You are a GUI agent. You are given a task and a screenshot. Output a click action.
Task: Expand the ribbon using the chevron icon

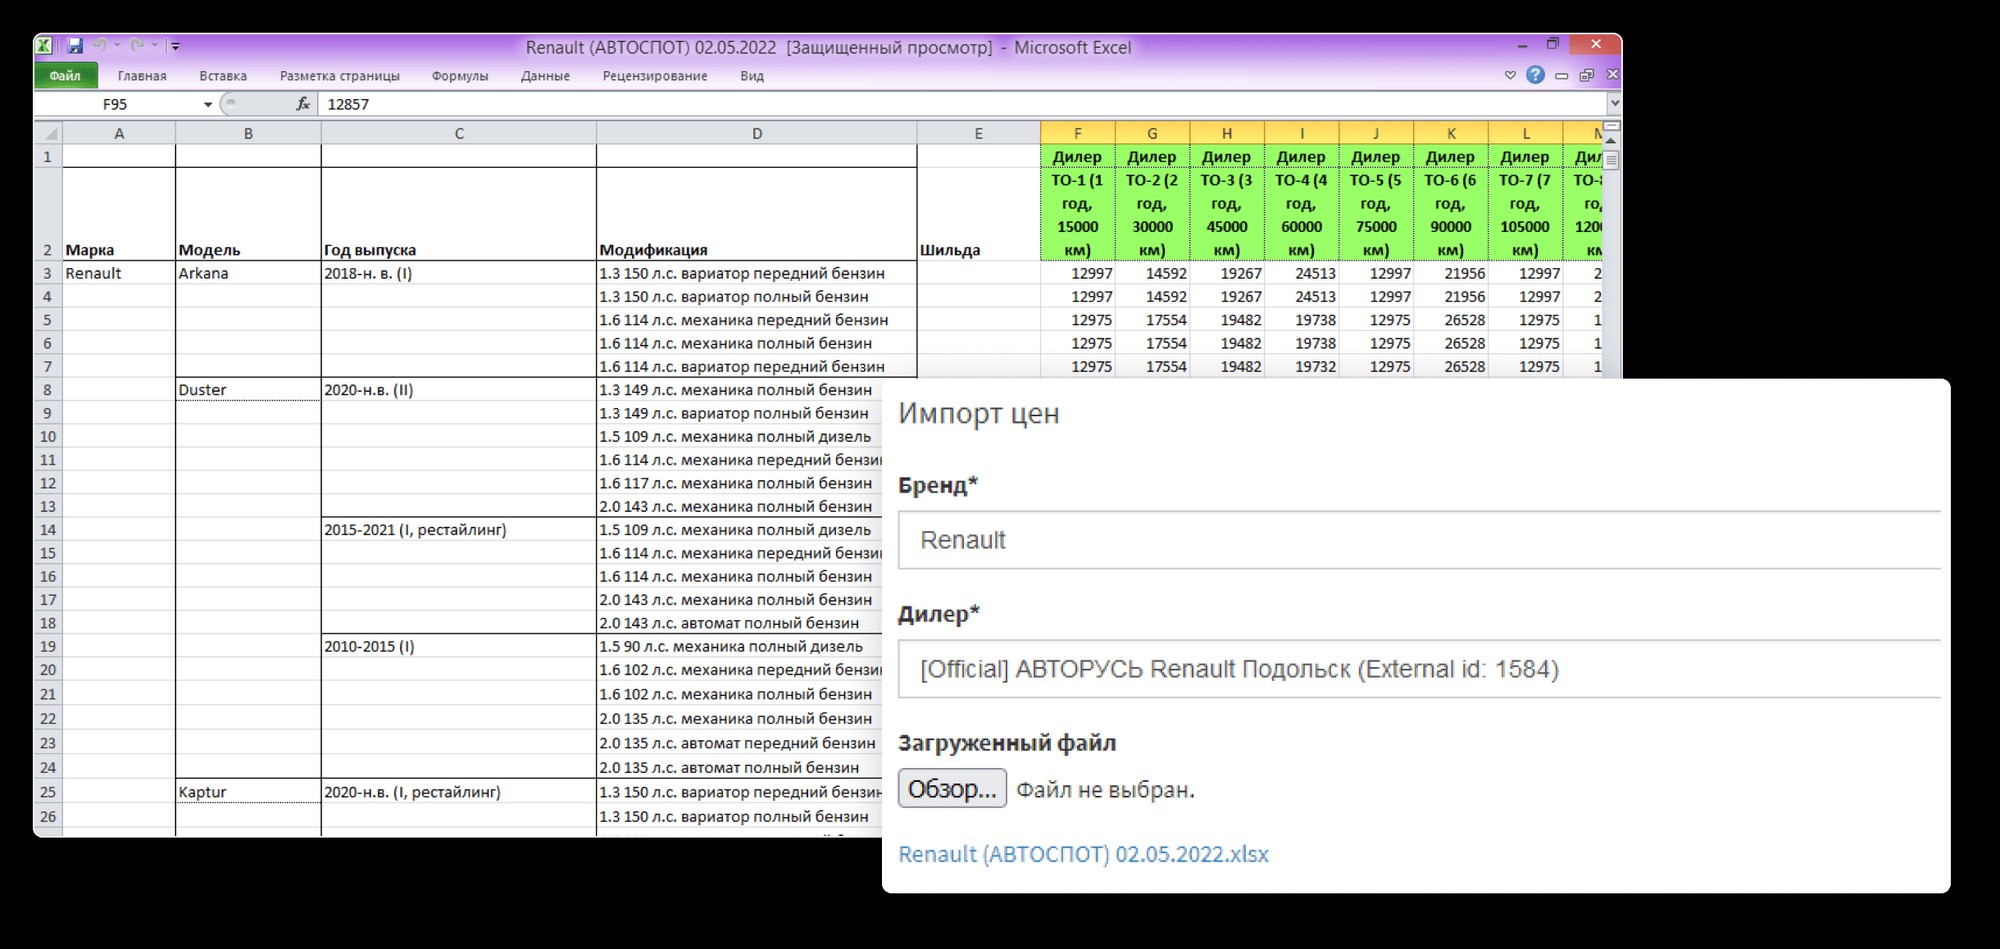[x=1510, y=76]
